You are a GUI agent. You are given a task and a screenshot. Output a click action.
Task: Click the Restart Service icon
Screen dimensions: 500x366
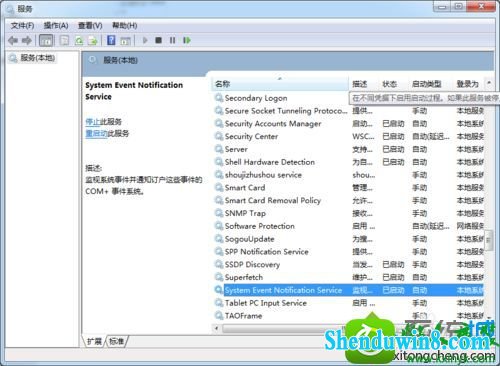[x=187, y=40]
